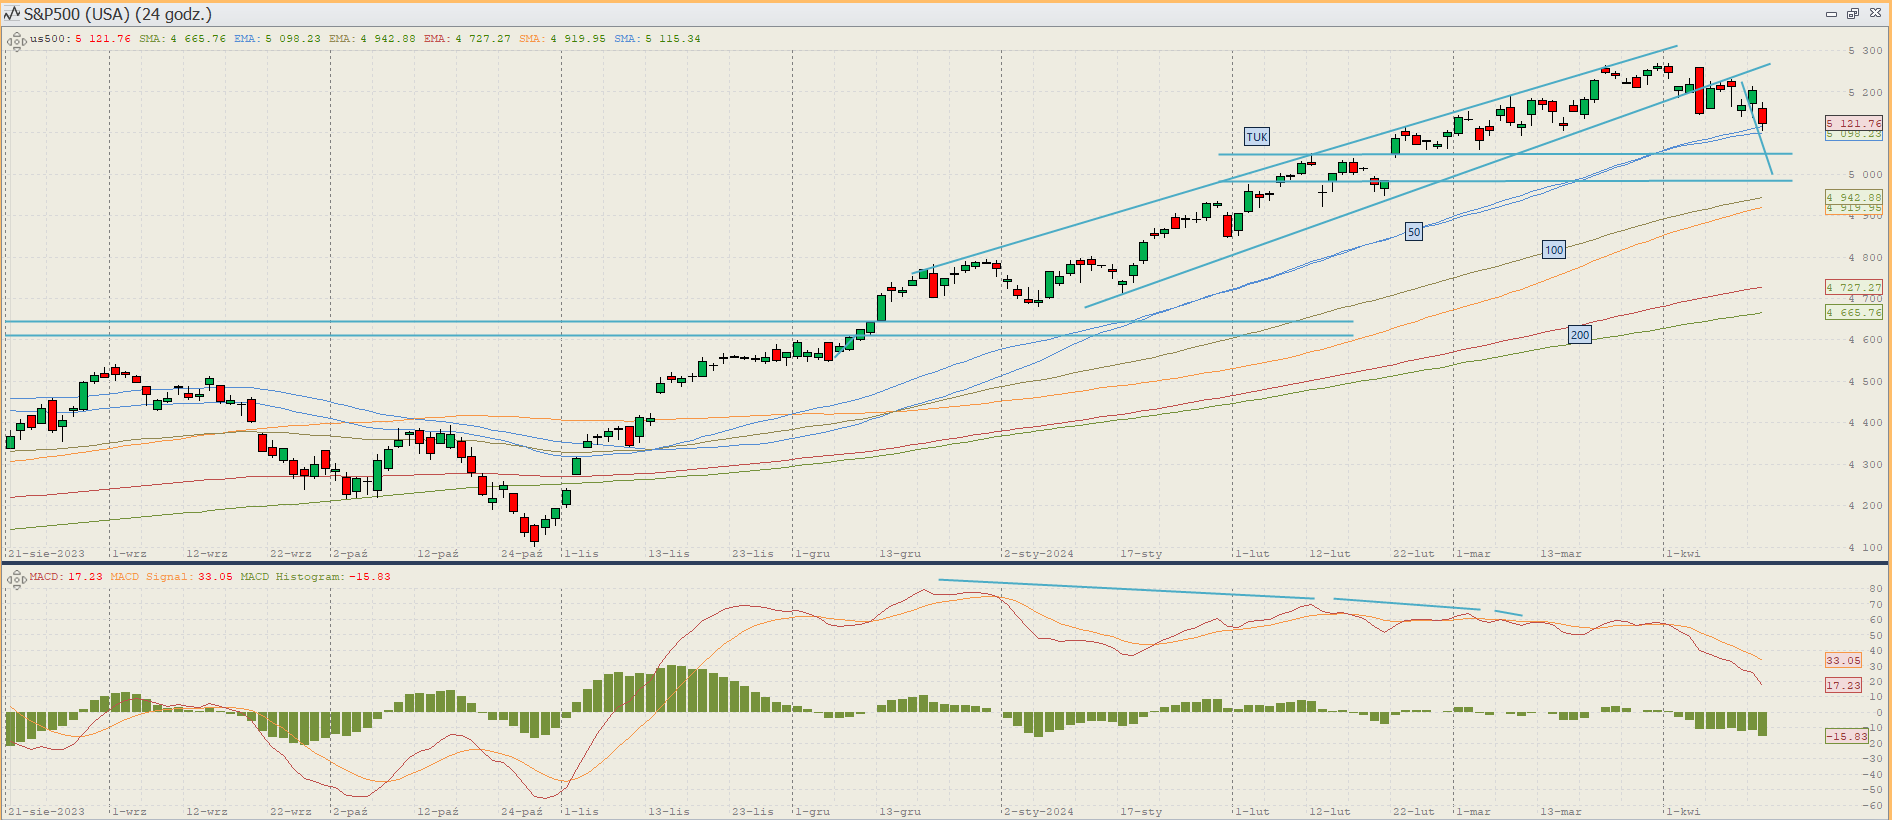This screenshot has width=1892, height=820.
Task: Click the navigation arrows icon in price panel
Action: pyautogui.click(x=16, y=41)
